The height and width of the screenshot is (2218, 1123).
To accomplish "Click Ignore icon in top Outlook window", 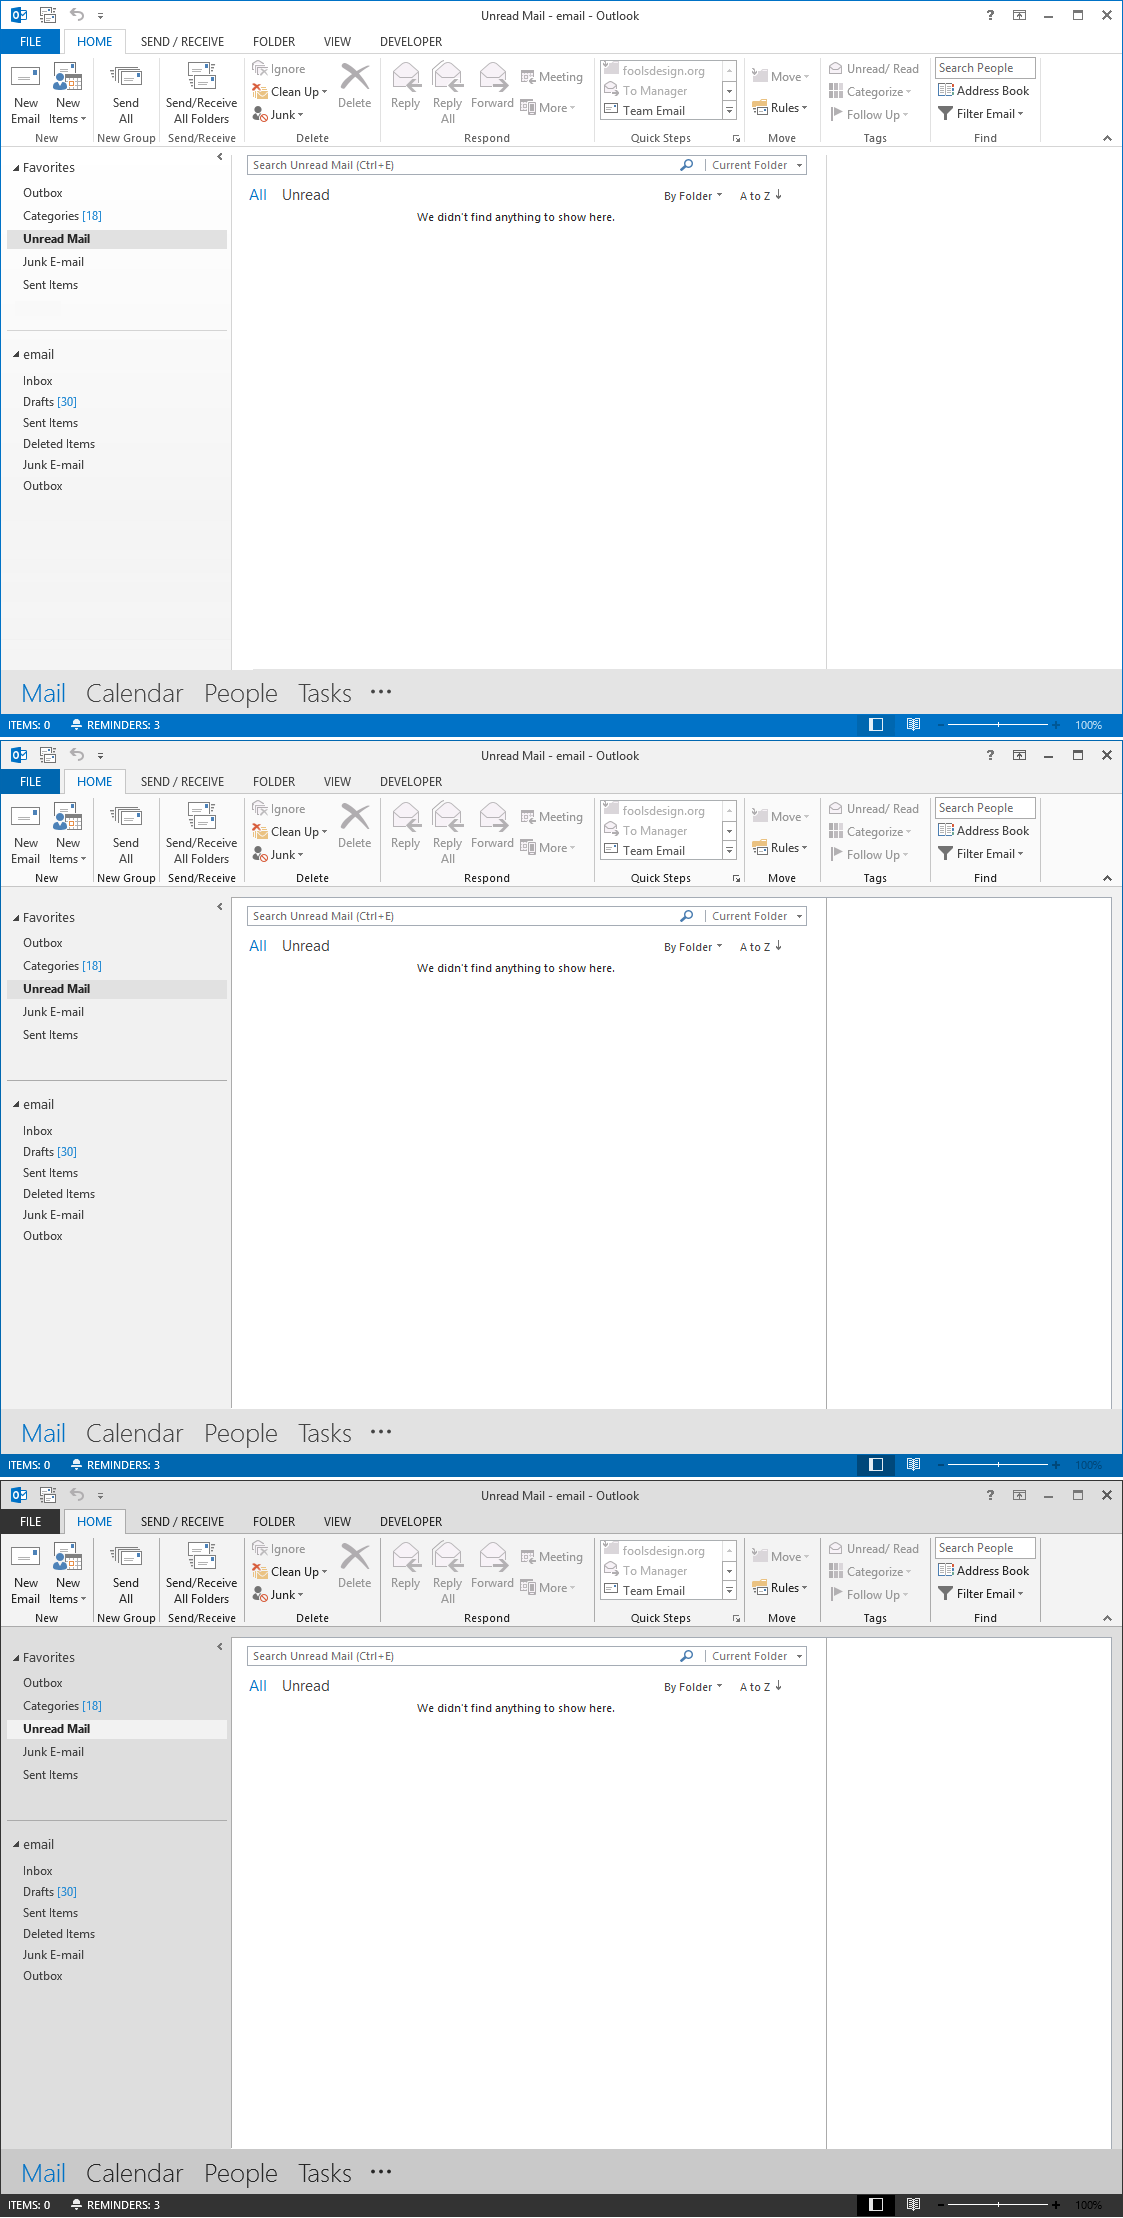I will click(x=260, y=68).
